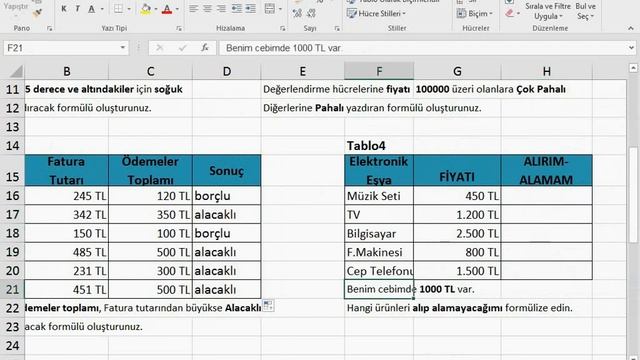Open Pano group dialog launcher

click(x=49, y=28)
